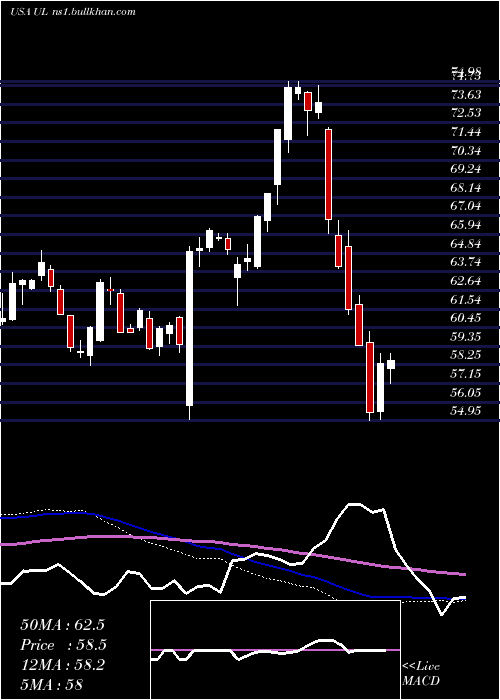Click the 58.25 price label
Image resolution: width=500 pixels, height=700 pixels.
coord(466,355)
